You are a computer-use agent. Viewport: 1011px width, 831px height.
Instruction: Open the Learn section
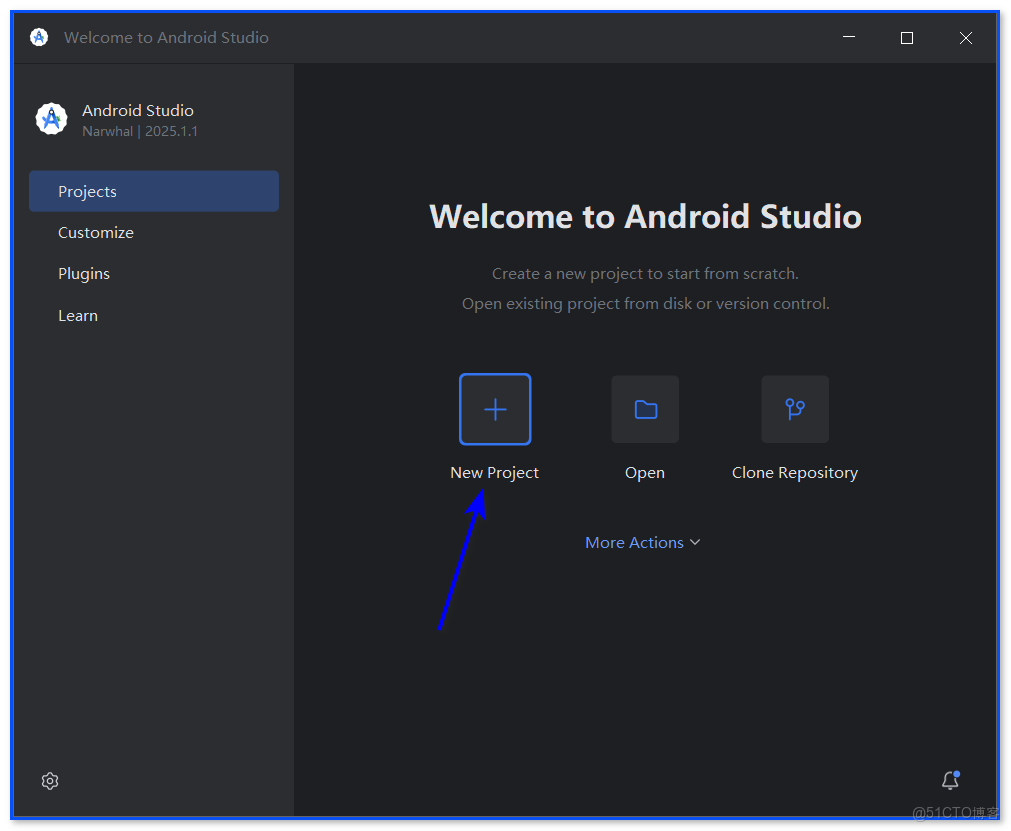point(77,315)
